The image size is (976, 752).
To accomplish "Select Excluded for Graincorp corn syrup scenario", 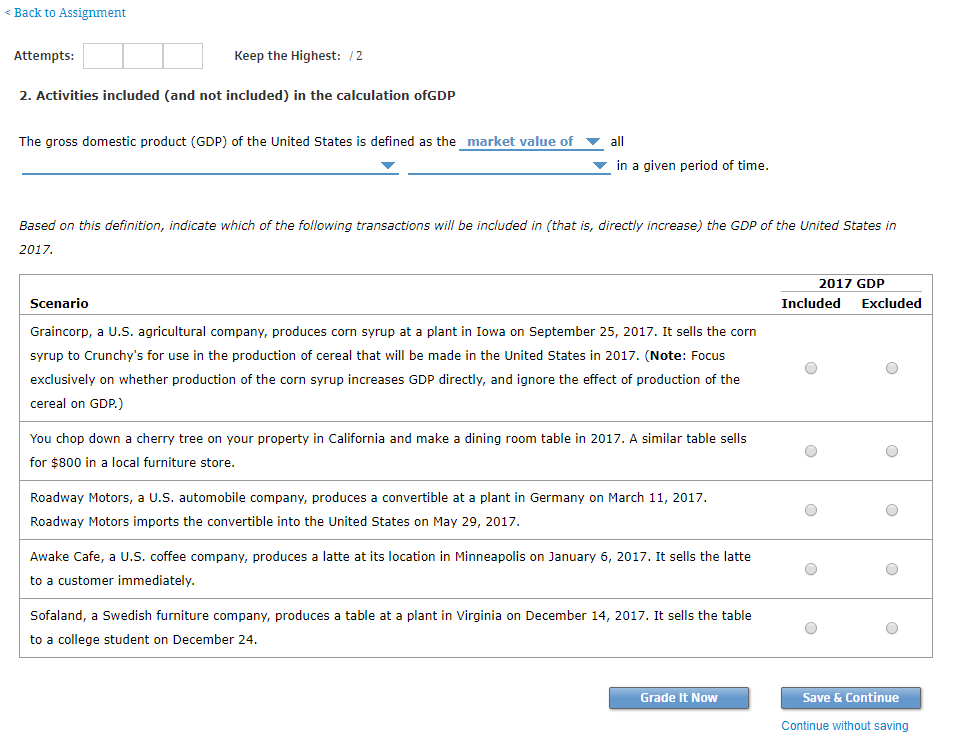I will (892, 368).
